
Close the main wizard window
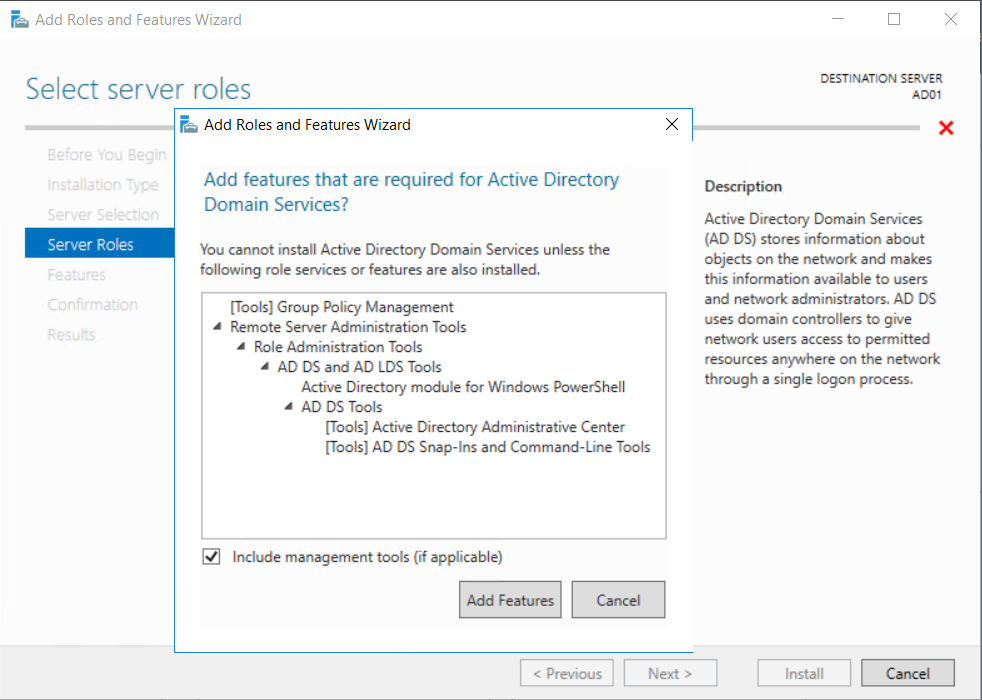click(951, 19)
